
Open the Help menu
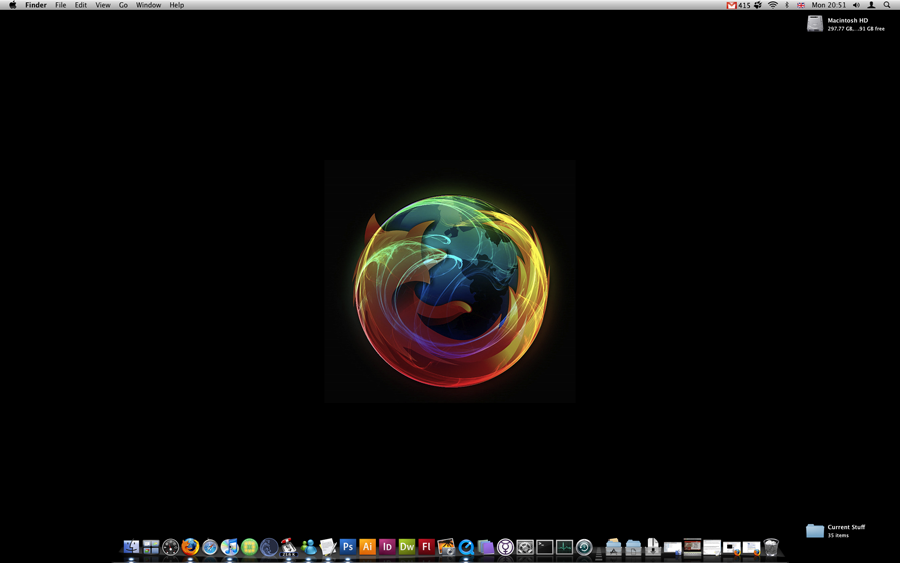tap(176, 5)
